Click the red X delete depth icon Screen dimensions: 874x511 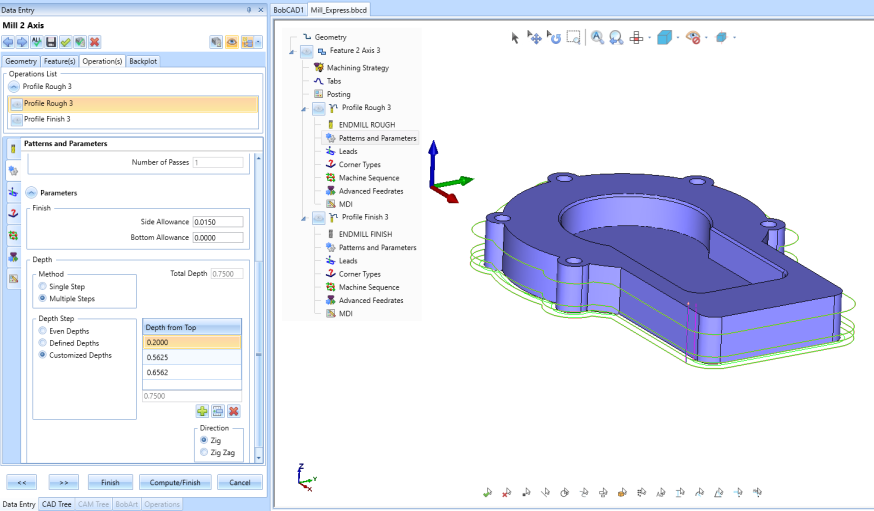(233, 411)
